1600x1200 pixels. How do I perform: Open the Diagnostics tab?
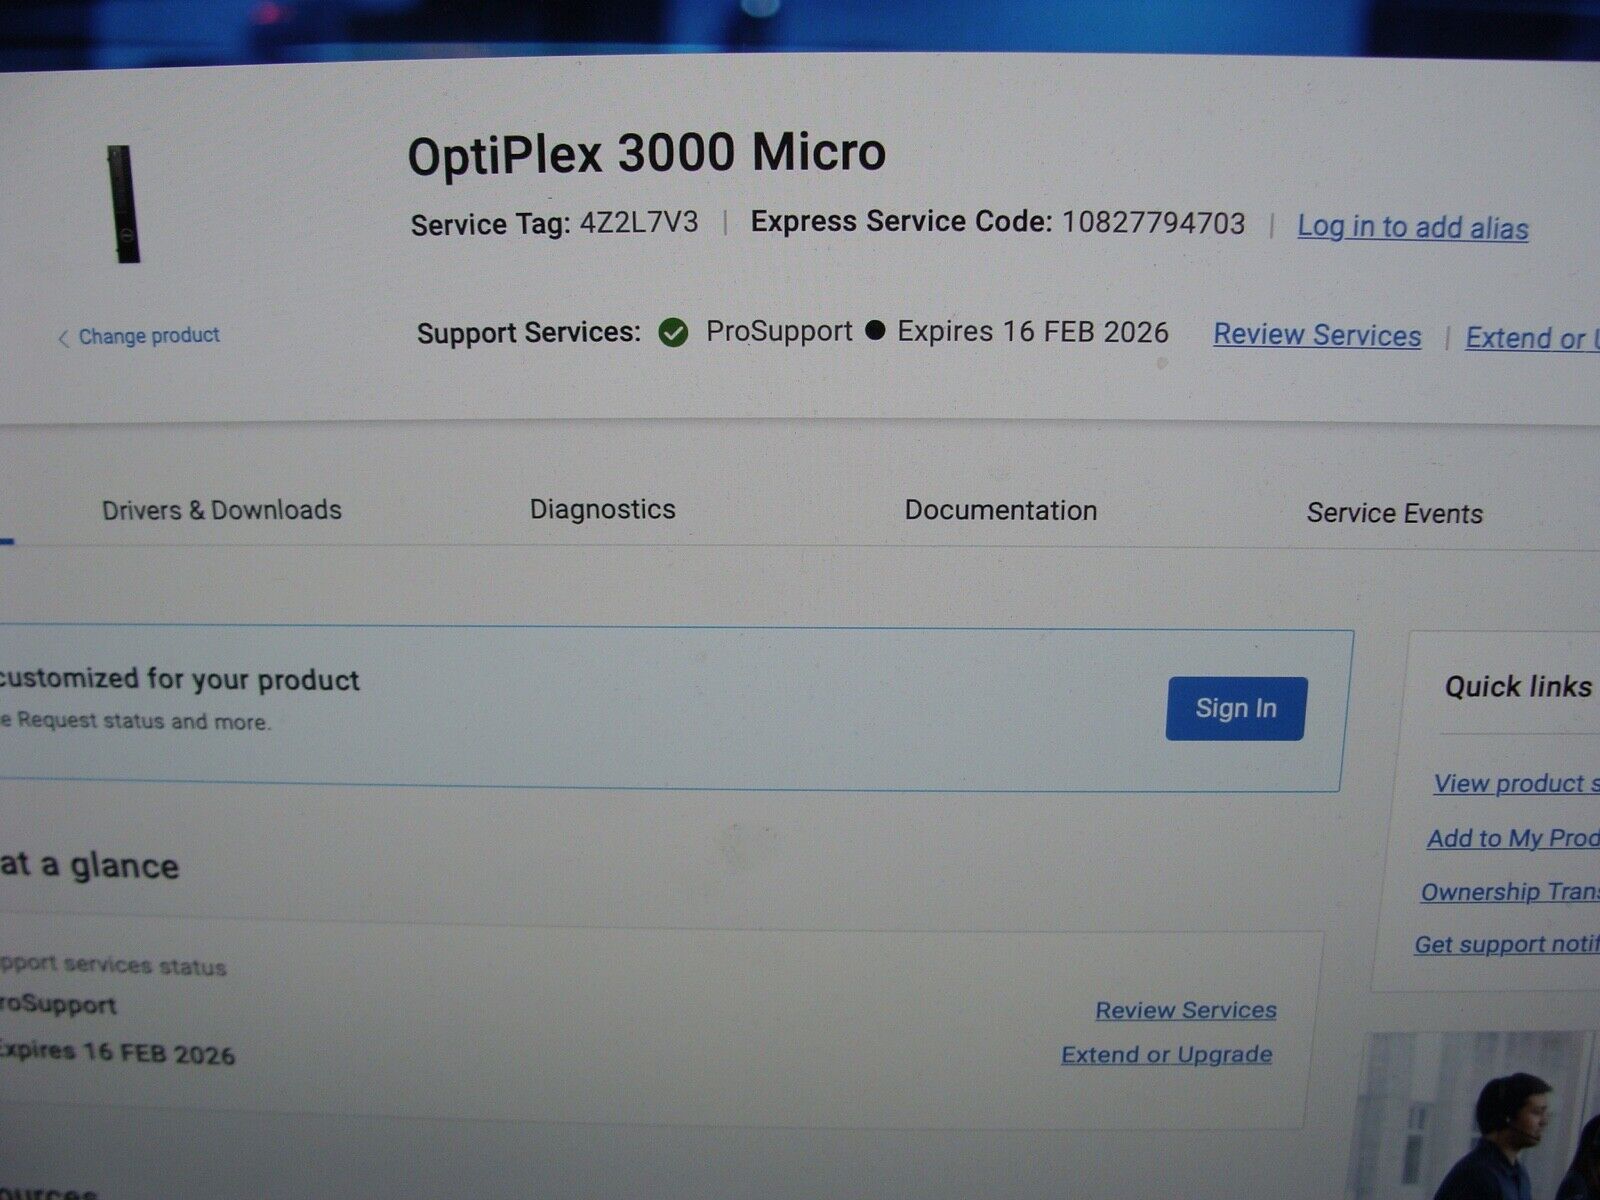603,509
